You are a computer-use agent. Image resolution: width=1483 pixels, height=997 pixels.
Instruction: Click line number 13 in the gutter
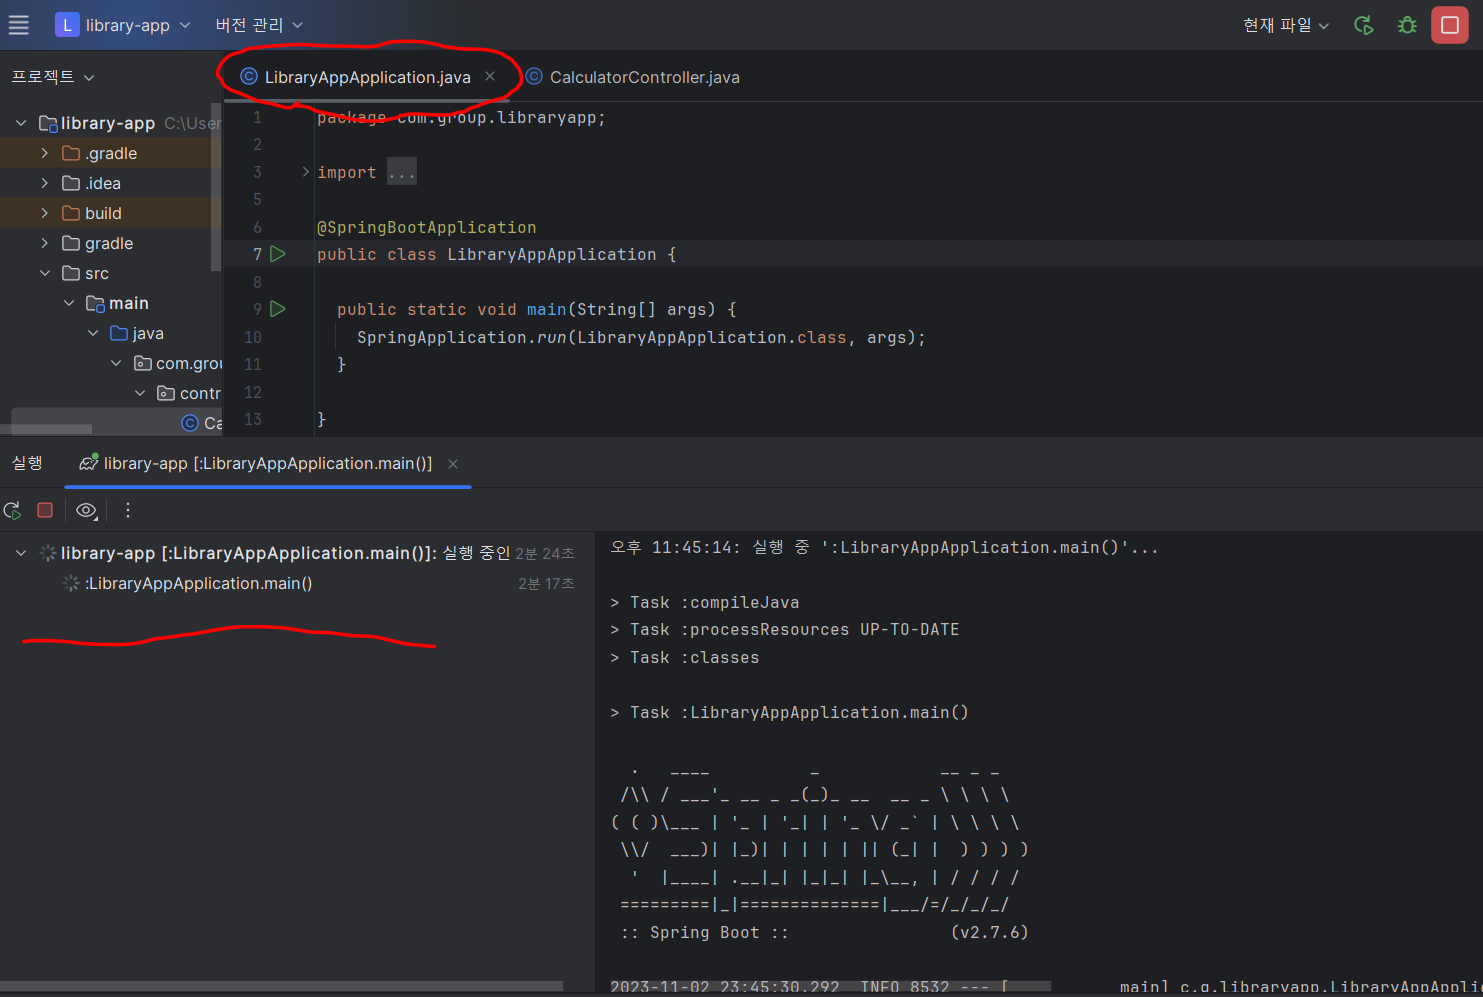point(253,419)
